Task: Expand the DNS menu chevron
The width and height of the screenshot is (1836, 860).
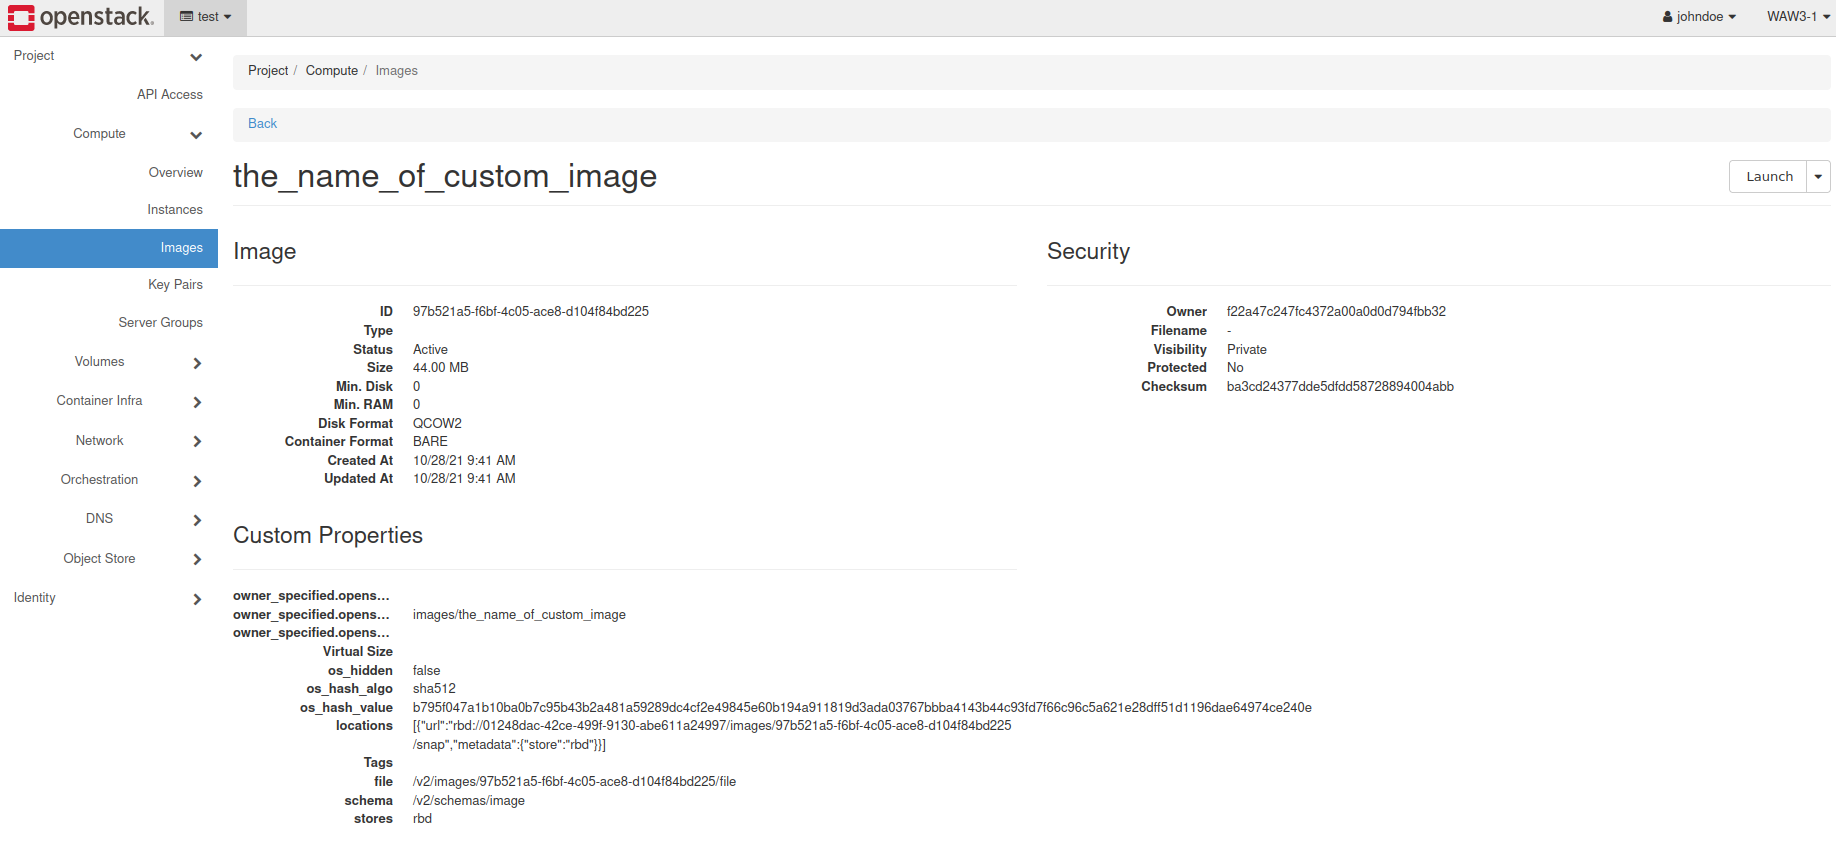Action: tap(197, 520)
